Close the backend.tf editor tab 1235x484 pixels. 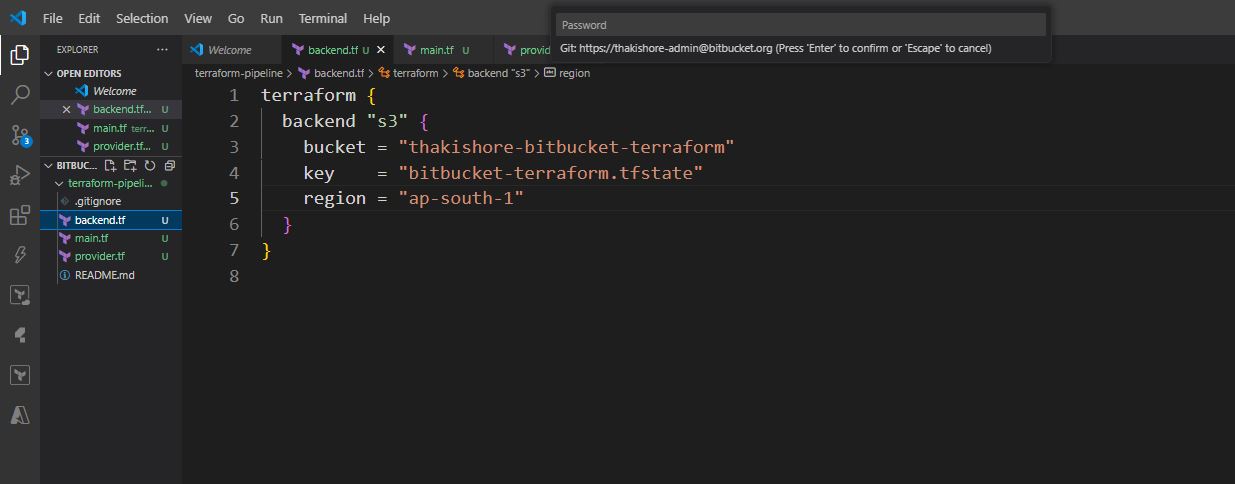380,49
